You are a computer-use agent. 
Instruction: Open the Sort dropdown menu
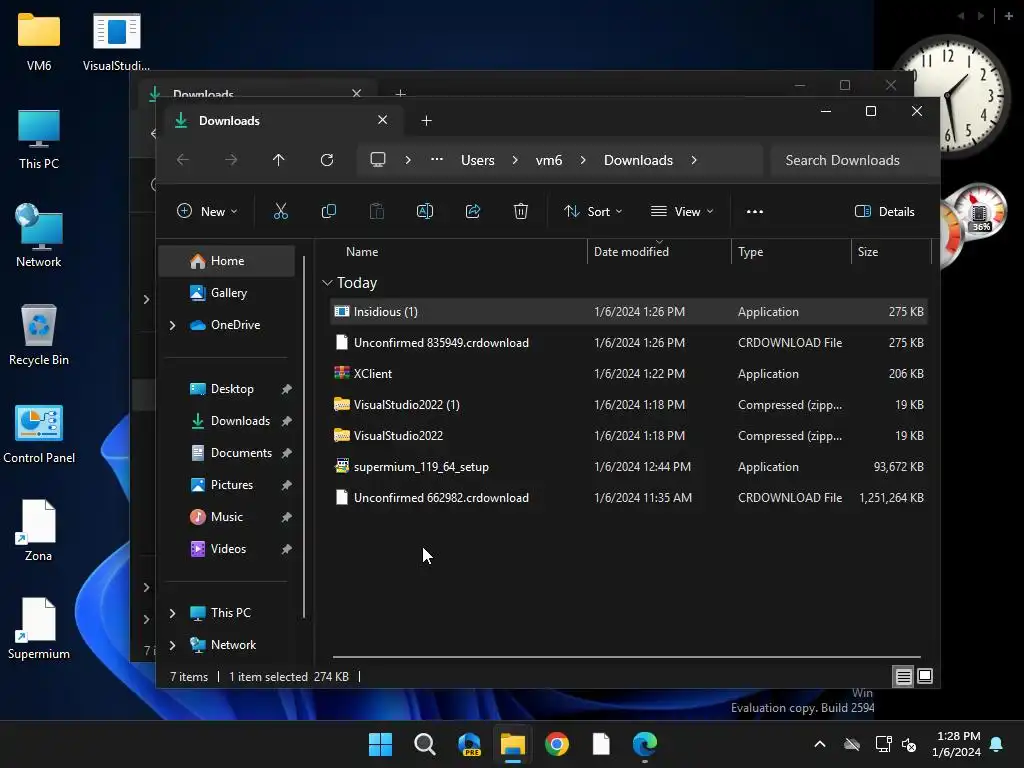(593, 211)
